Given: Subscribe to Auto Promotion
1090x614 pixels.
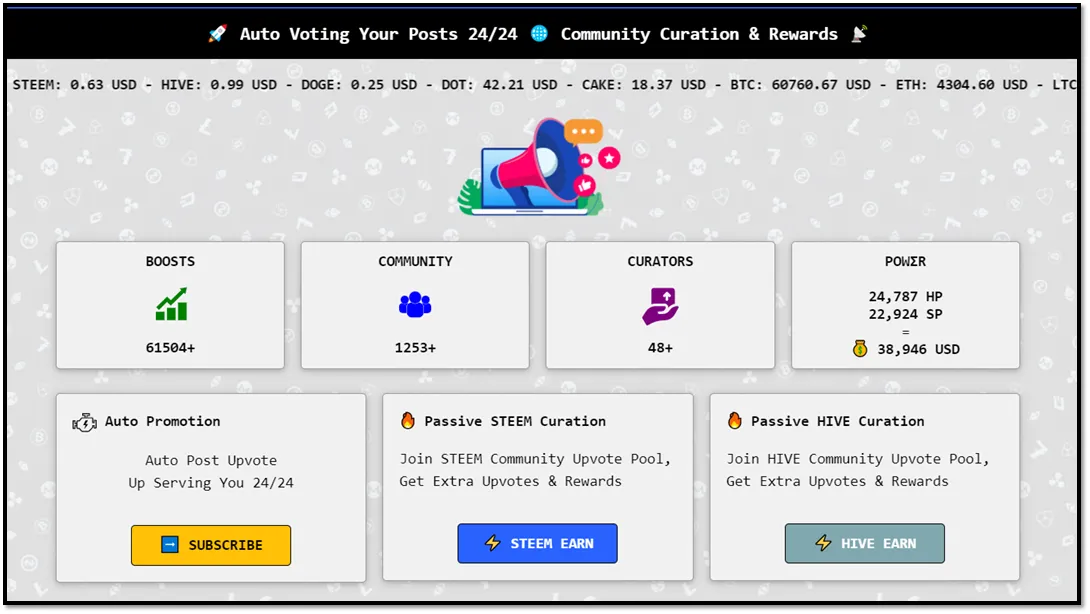Looking at the screenshot, I should click(x=211, y=545).
